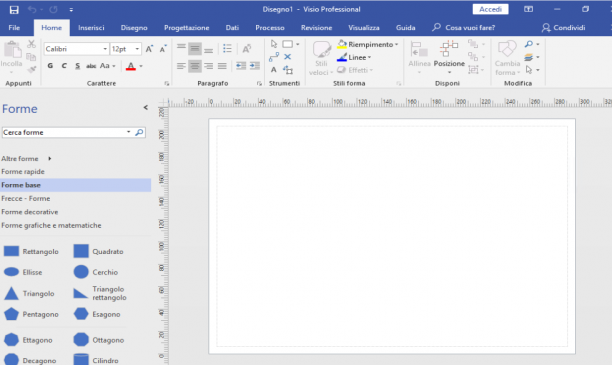Click the Save icon in the title bar
The height and width of the screenshot is (365, 612).
[14, 10]
